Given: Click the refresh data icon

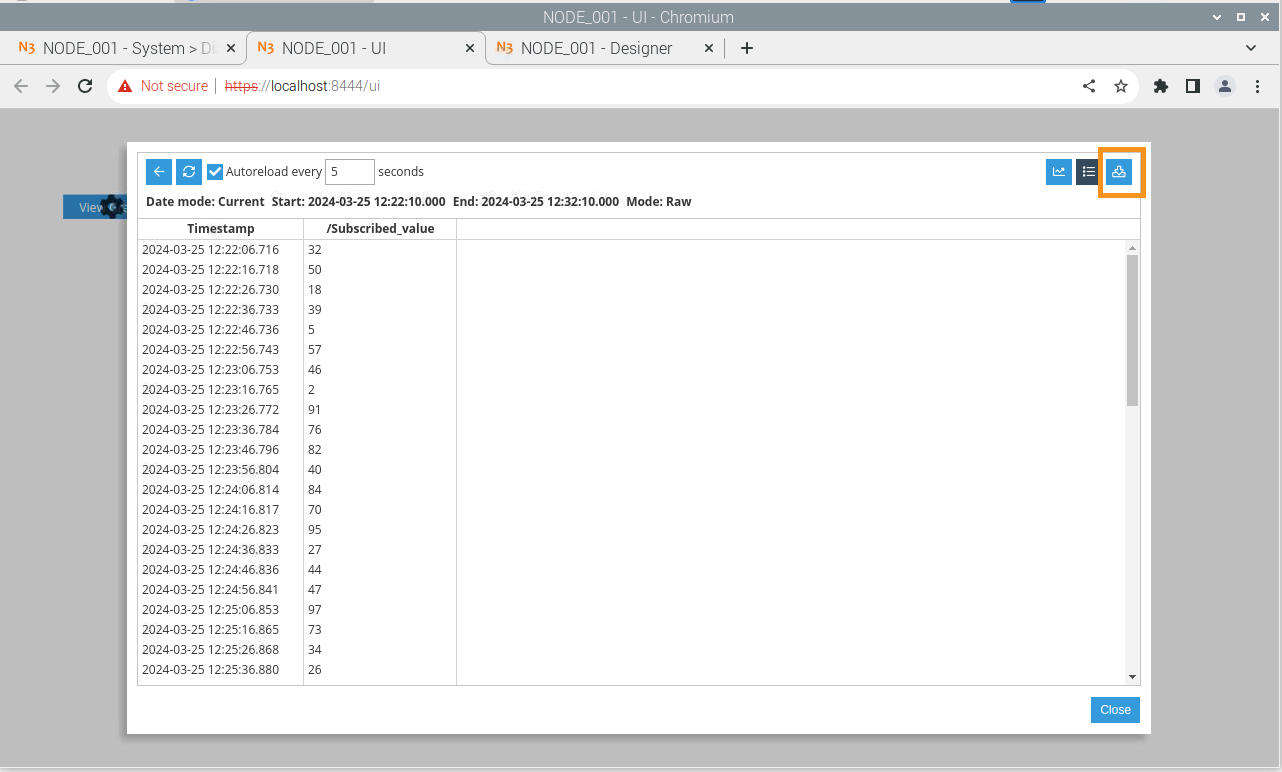Looking at the screenshot, I should (x=189, y=172).
